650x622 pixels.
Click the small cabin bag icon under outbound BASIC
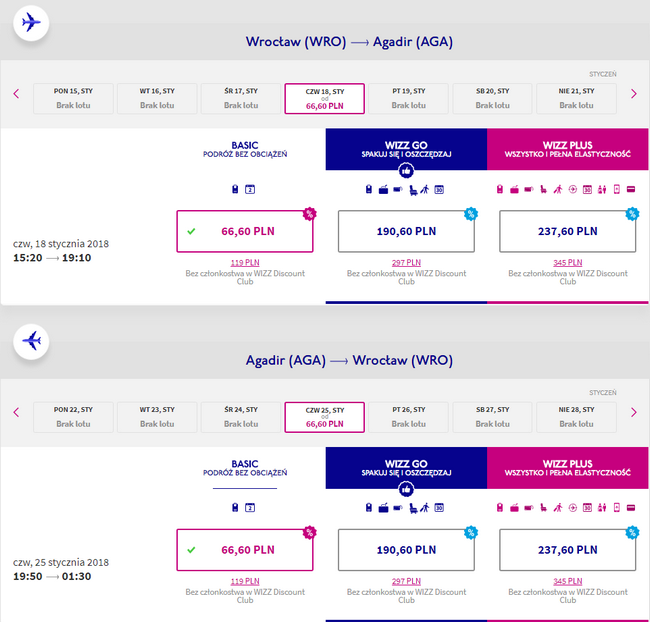click(x=235, y=190)
